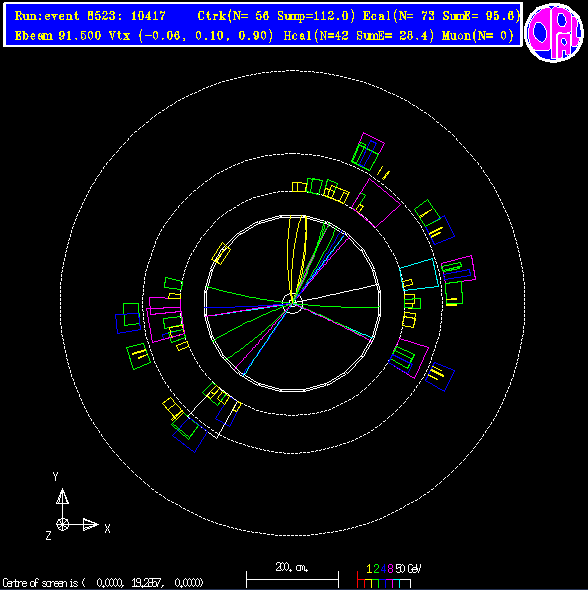The width and height of the screenshot is (588, 590).
Task: Click the Centre of screen coordinates text
Action: [x=103, y=583]
